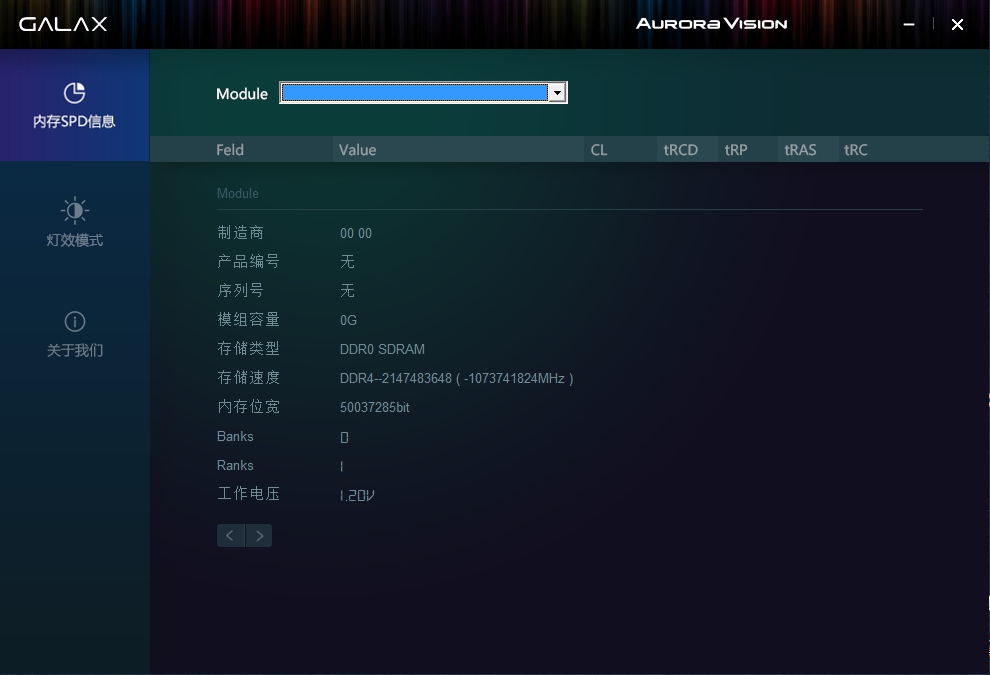Viewport: 990px width, 675px height.
Task: Expand the Module dropdown arrow
Action: 557,93
